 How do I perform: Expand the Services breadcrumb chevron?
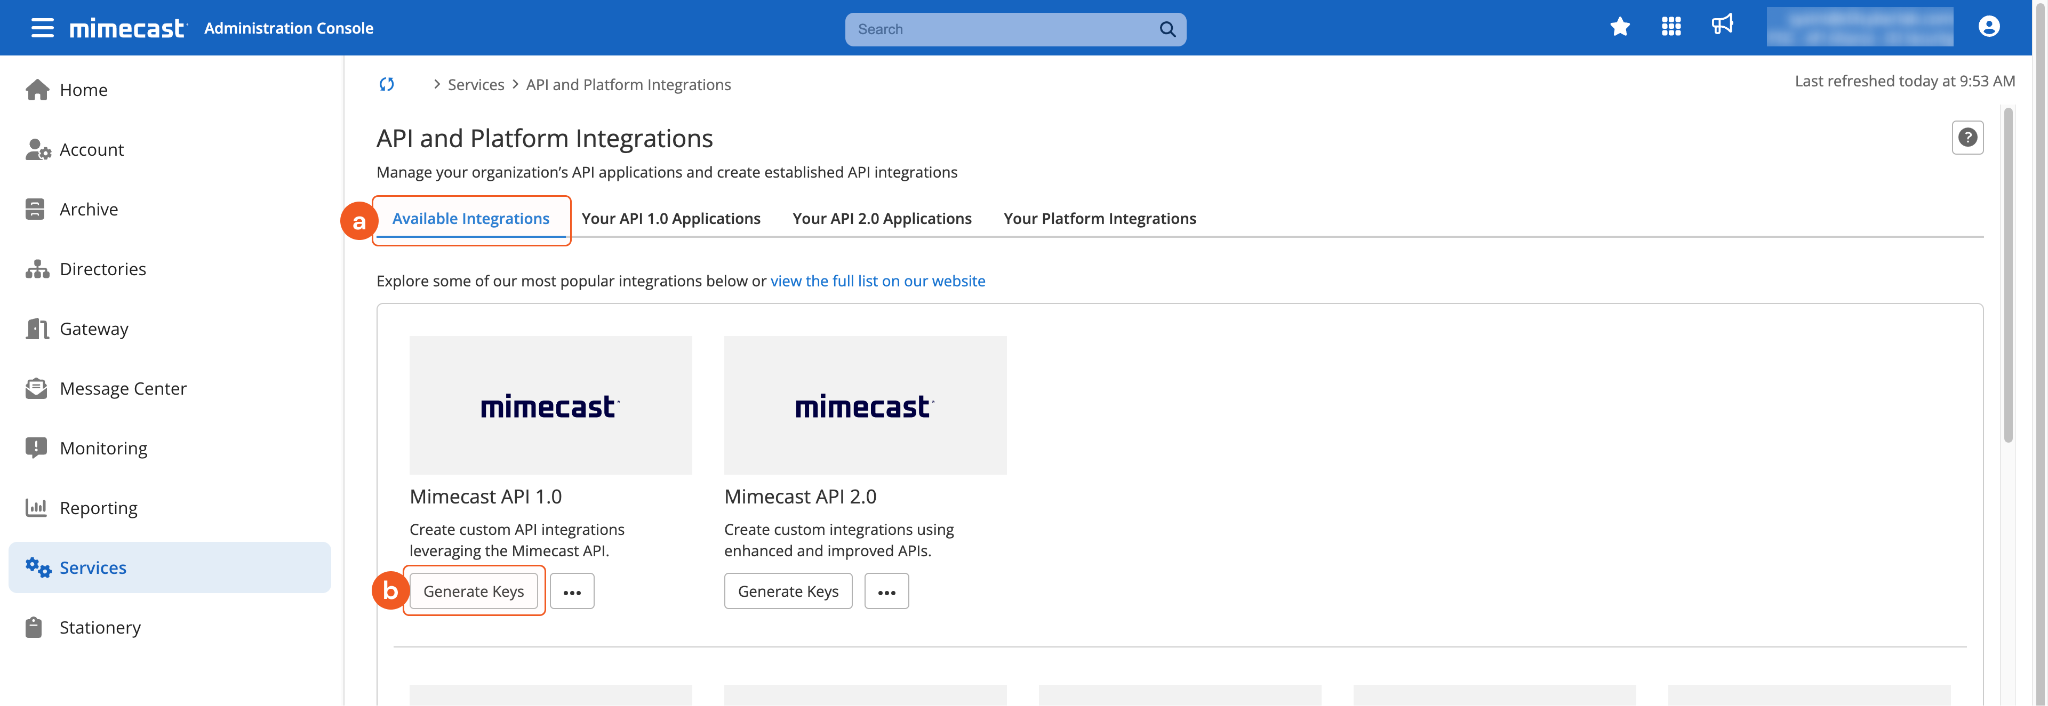[437, 85]
